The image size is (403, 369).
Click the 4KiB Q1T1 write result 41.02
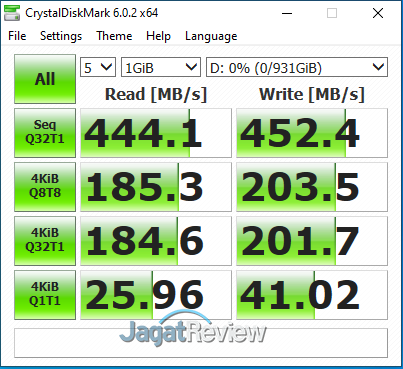[x=312, y=295]
